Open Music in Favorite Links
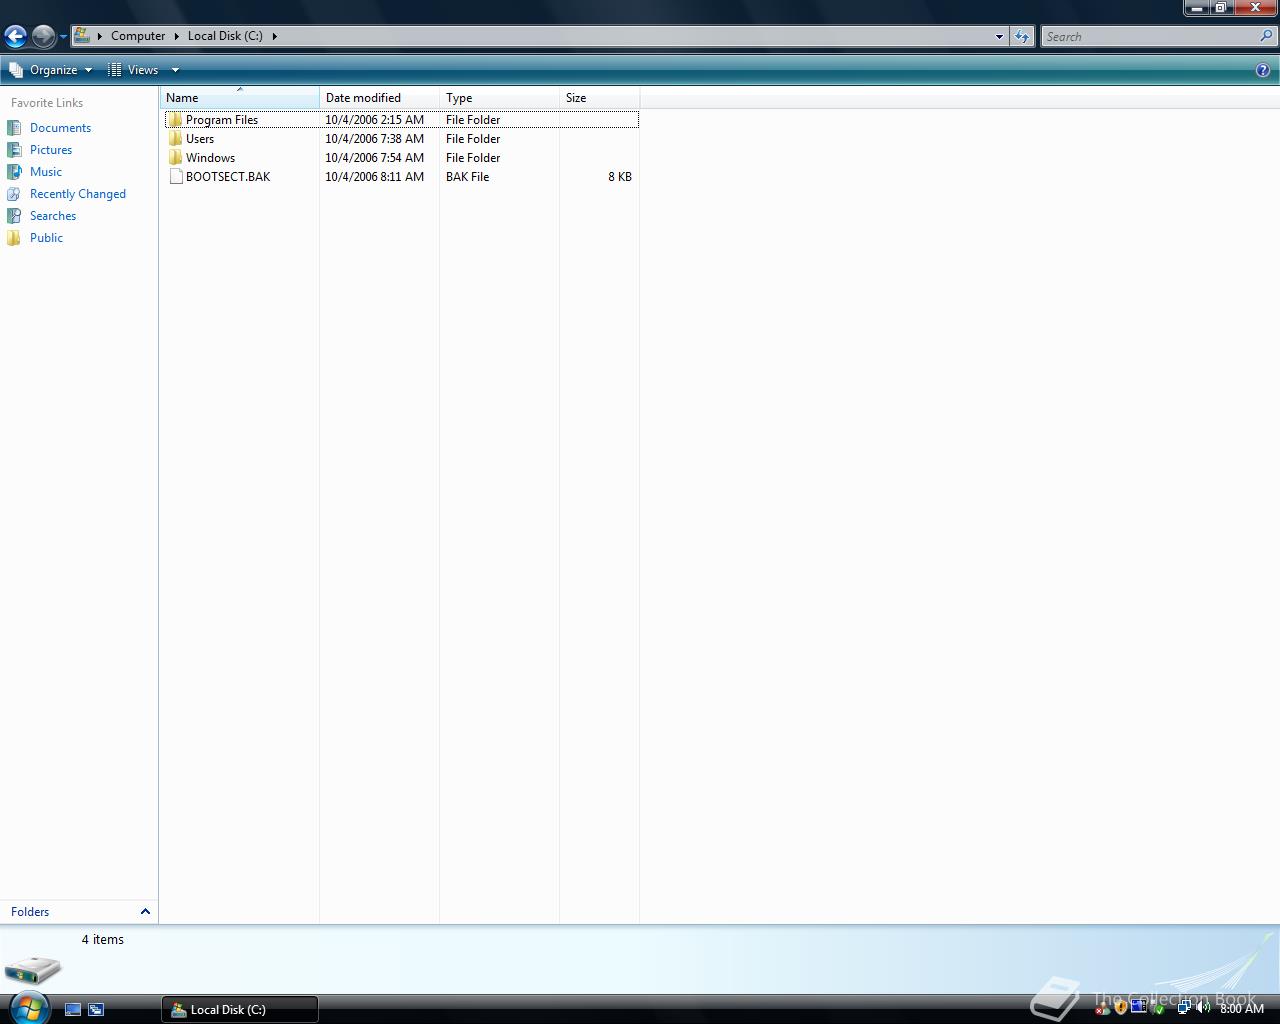1280x1024 pixels. pos(46,172)
